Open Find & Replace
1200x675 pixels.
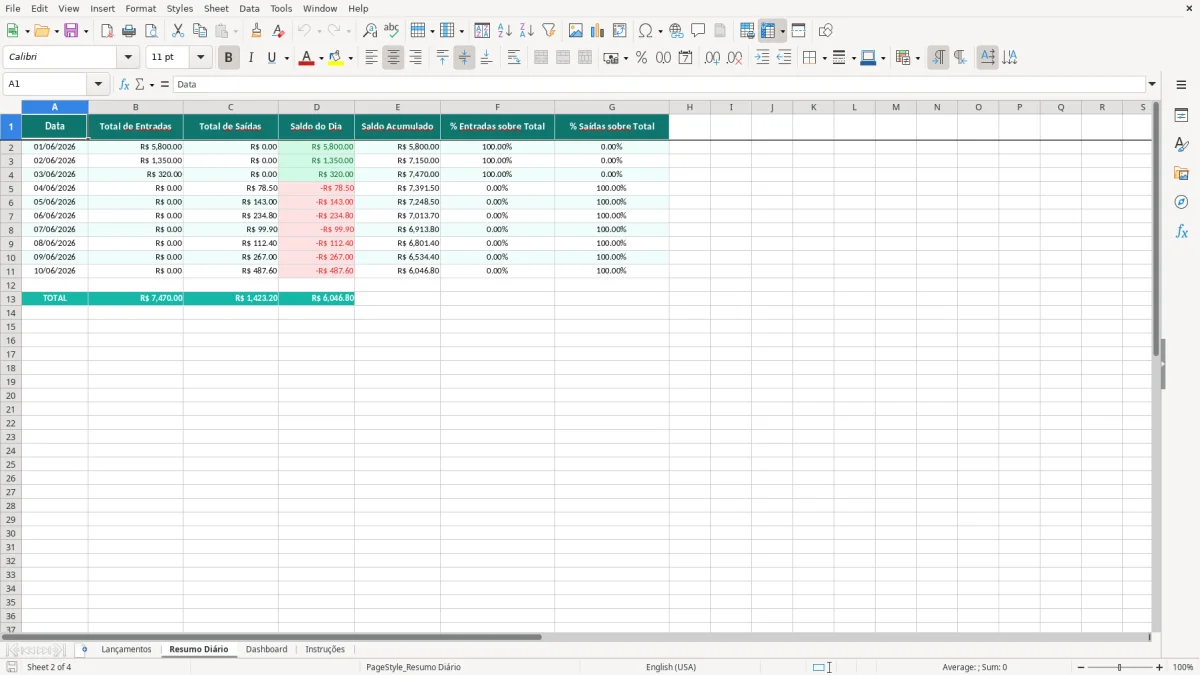370,31
